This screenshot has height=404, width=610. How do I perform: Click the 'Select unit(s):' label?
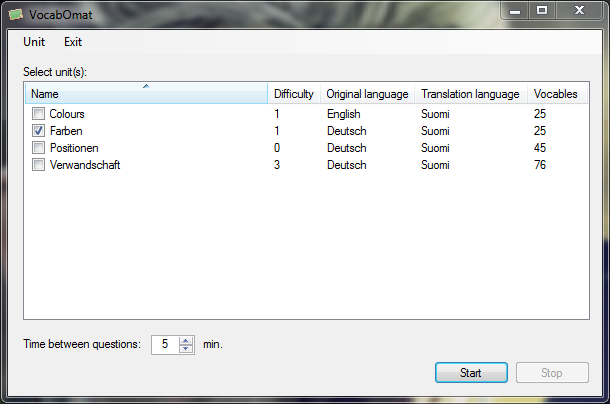coord(55,72)
